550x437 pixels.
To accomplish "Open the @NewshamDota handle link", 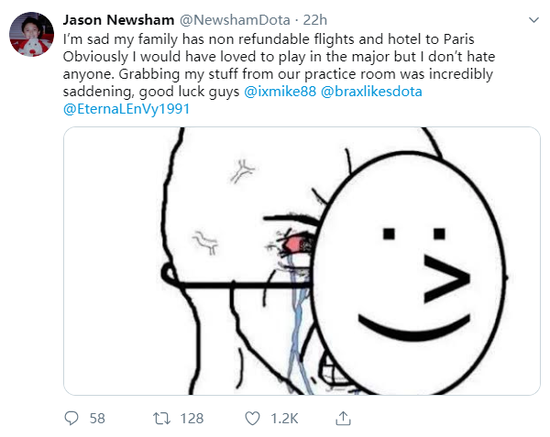I will 235,20.
